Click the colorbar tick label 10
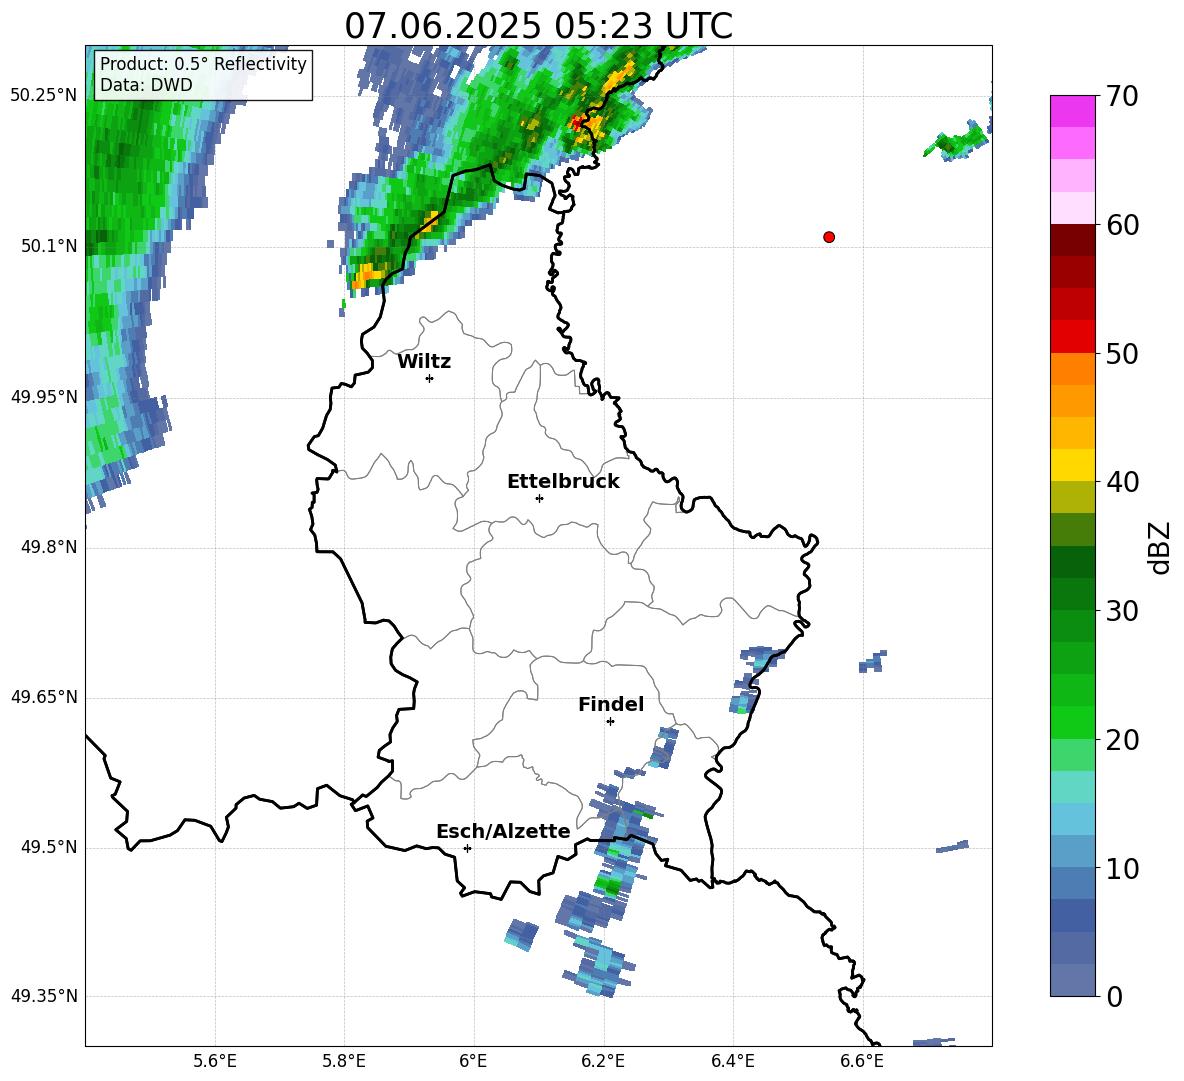 [x=1122, y=869]
